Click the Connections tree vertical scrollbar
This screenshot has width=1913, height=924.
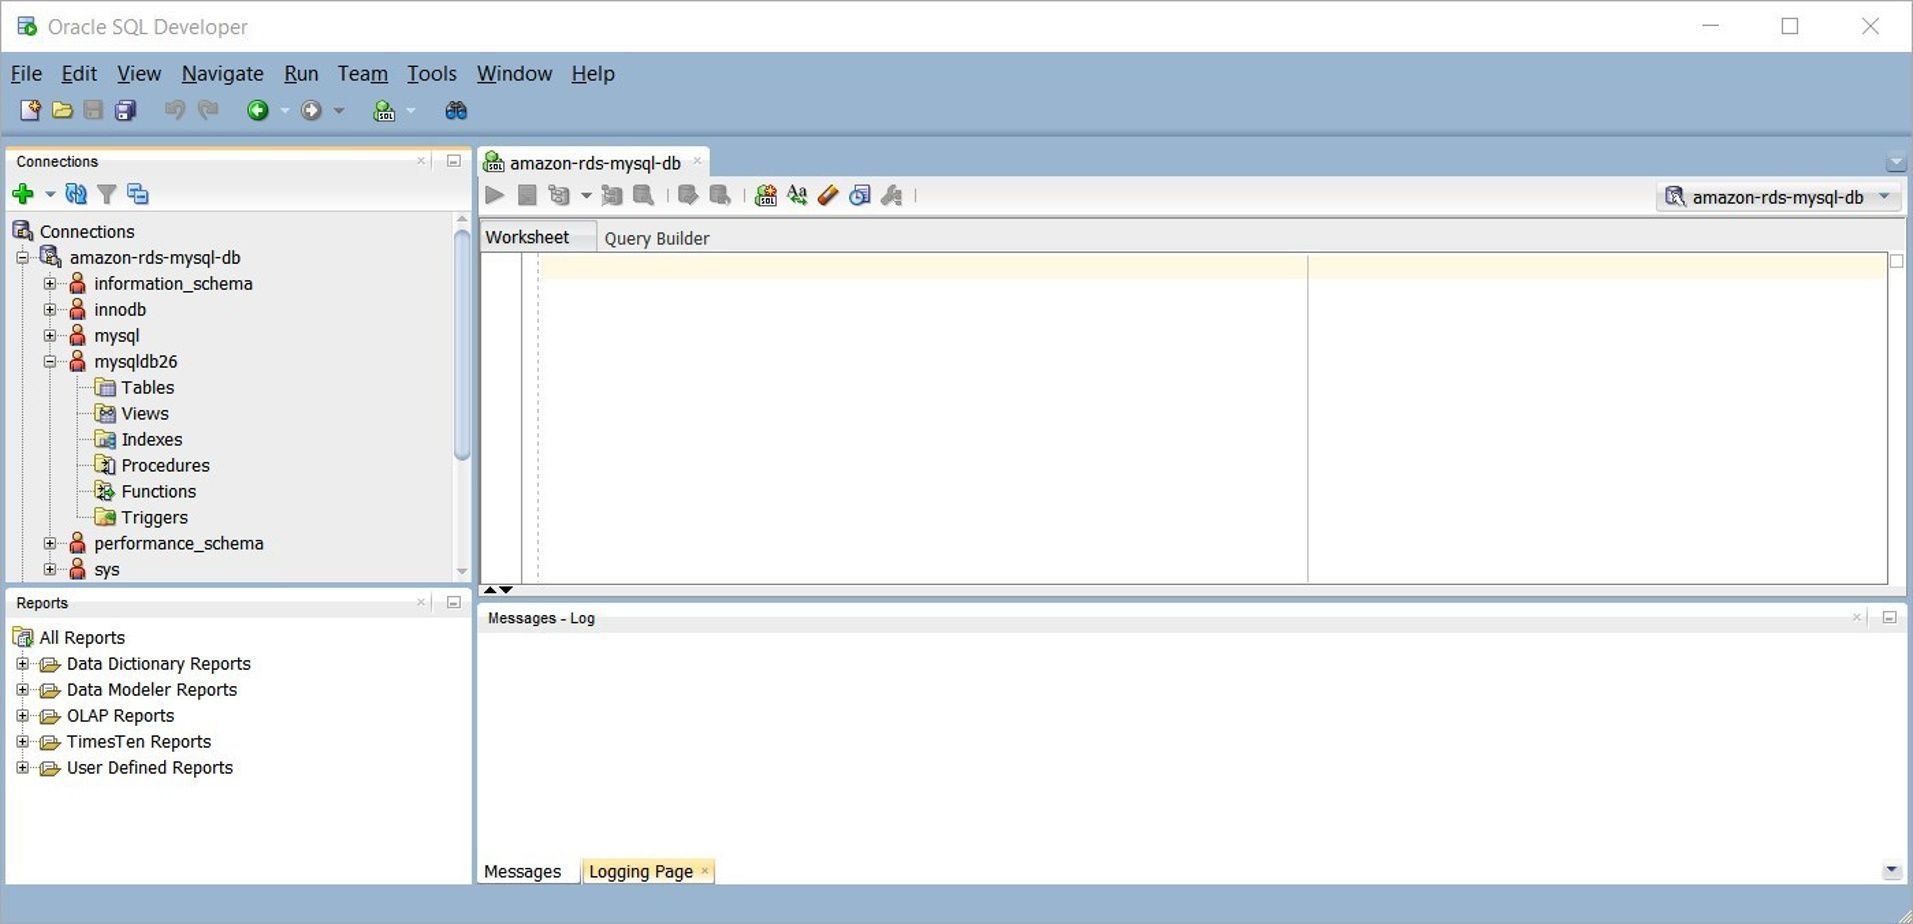[462, 345]
